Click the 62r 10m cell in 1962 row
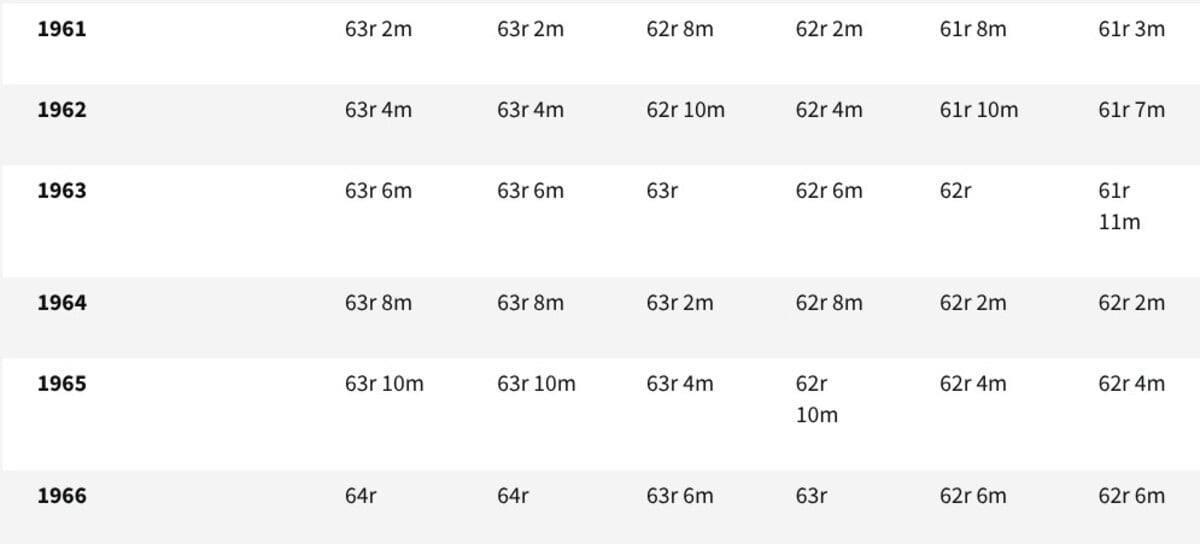Viewport: 1200px width, 544px height. 685,110
